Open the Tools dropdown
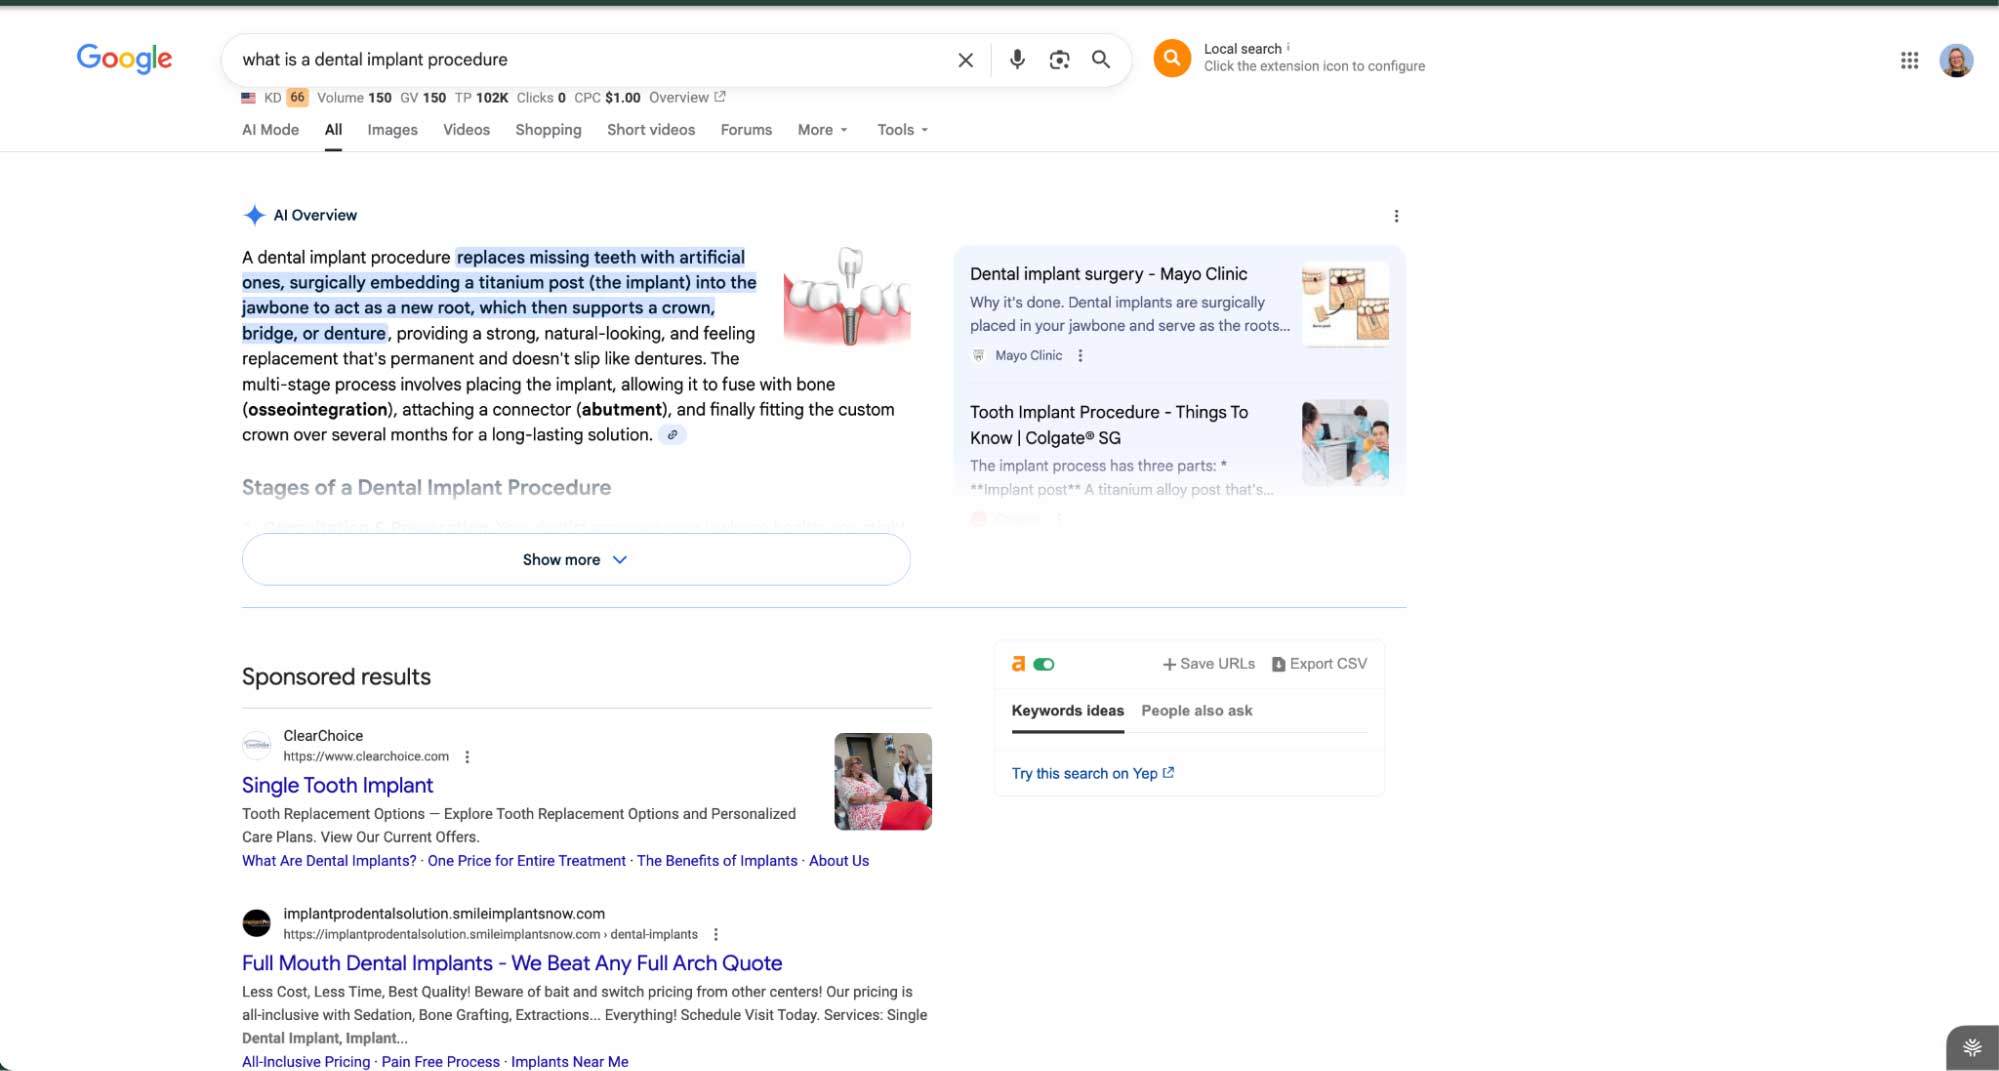Screen dimensions: 1999x1071 point(902,130)
